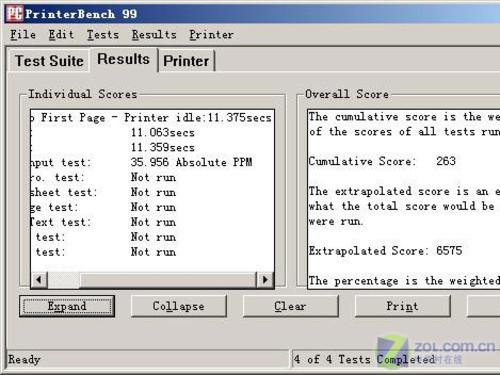Select the Results tab
Screen dimensions: 500x375
[123, 59]
